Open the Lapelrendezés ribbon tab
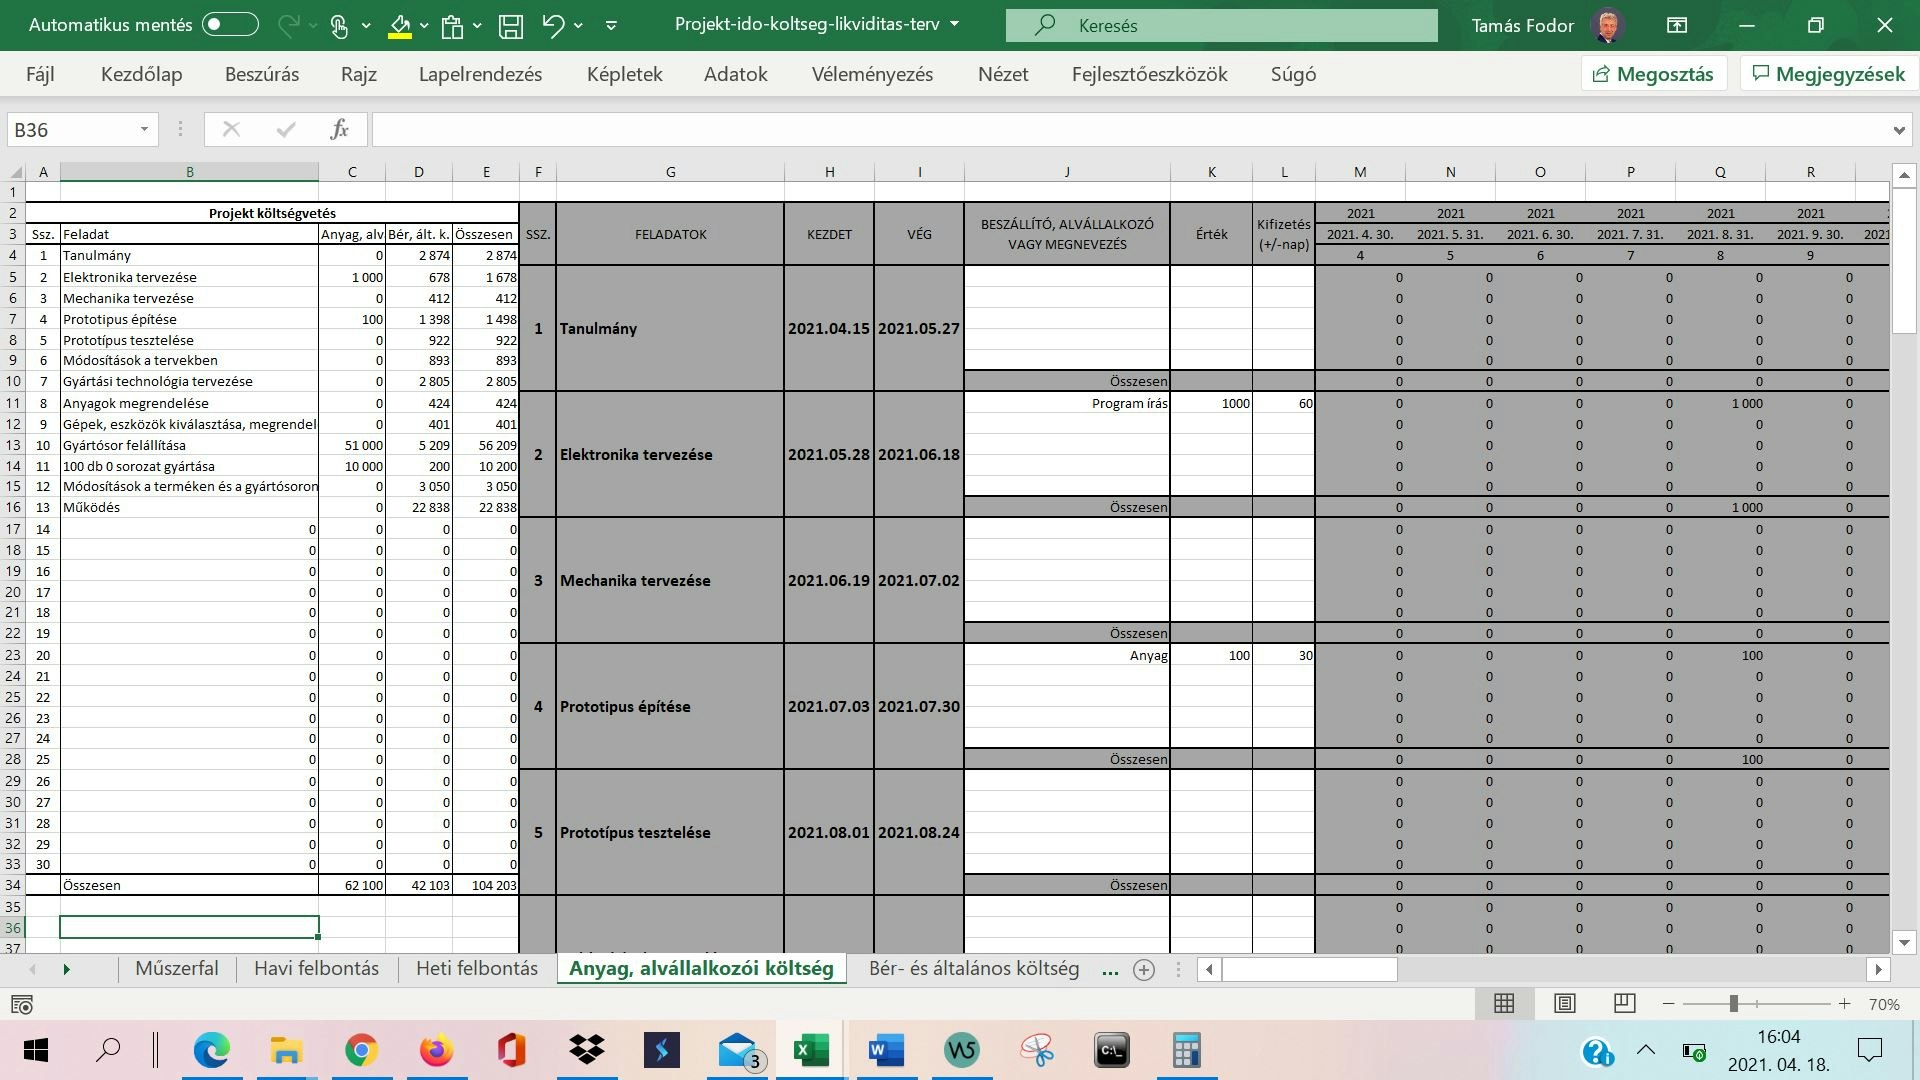1920x1080 pixels. point(480,74)
